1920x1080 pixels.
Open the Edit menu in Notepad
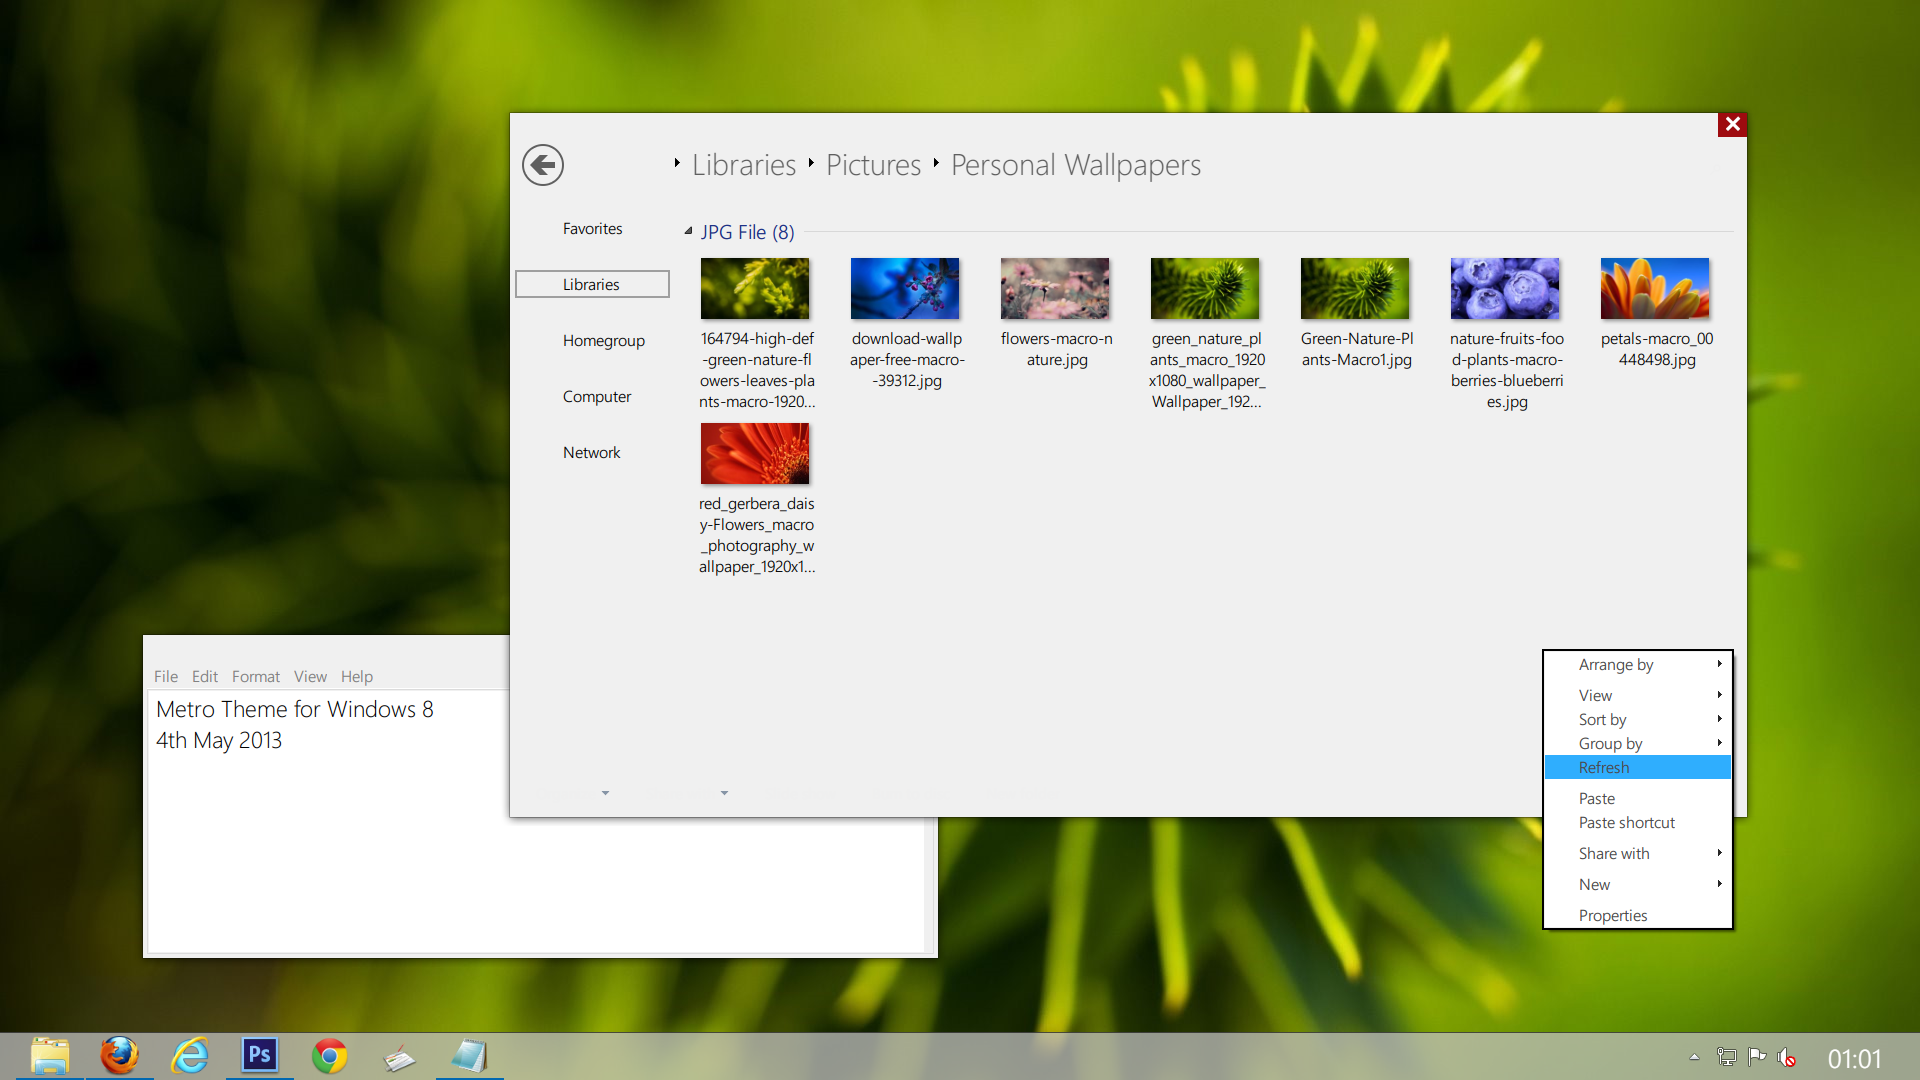(205, 677)
